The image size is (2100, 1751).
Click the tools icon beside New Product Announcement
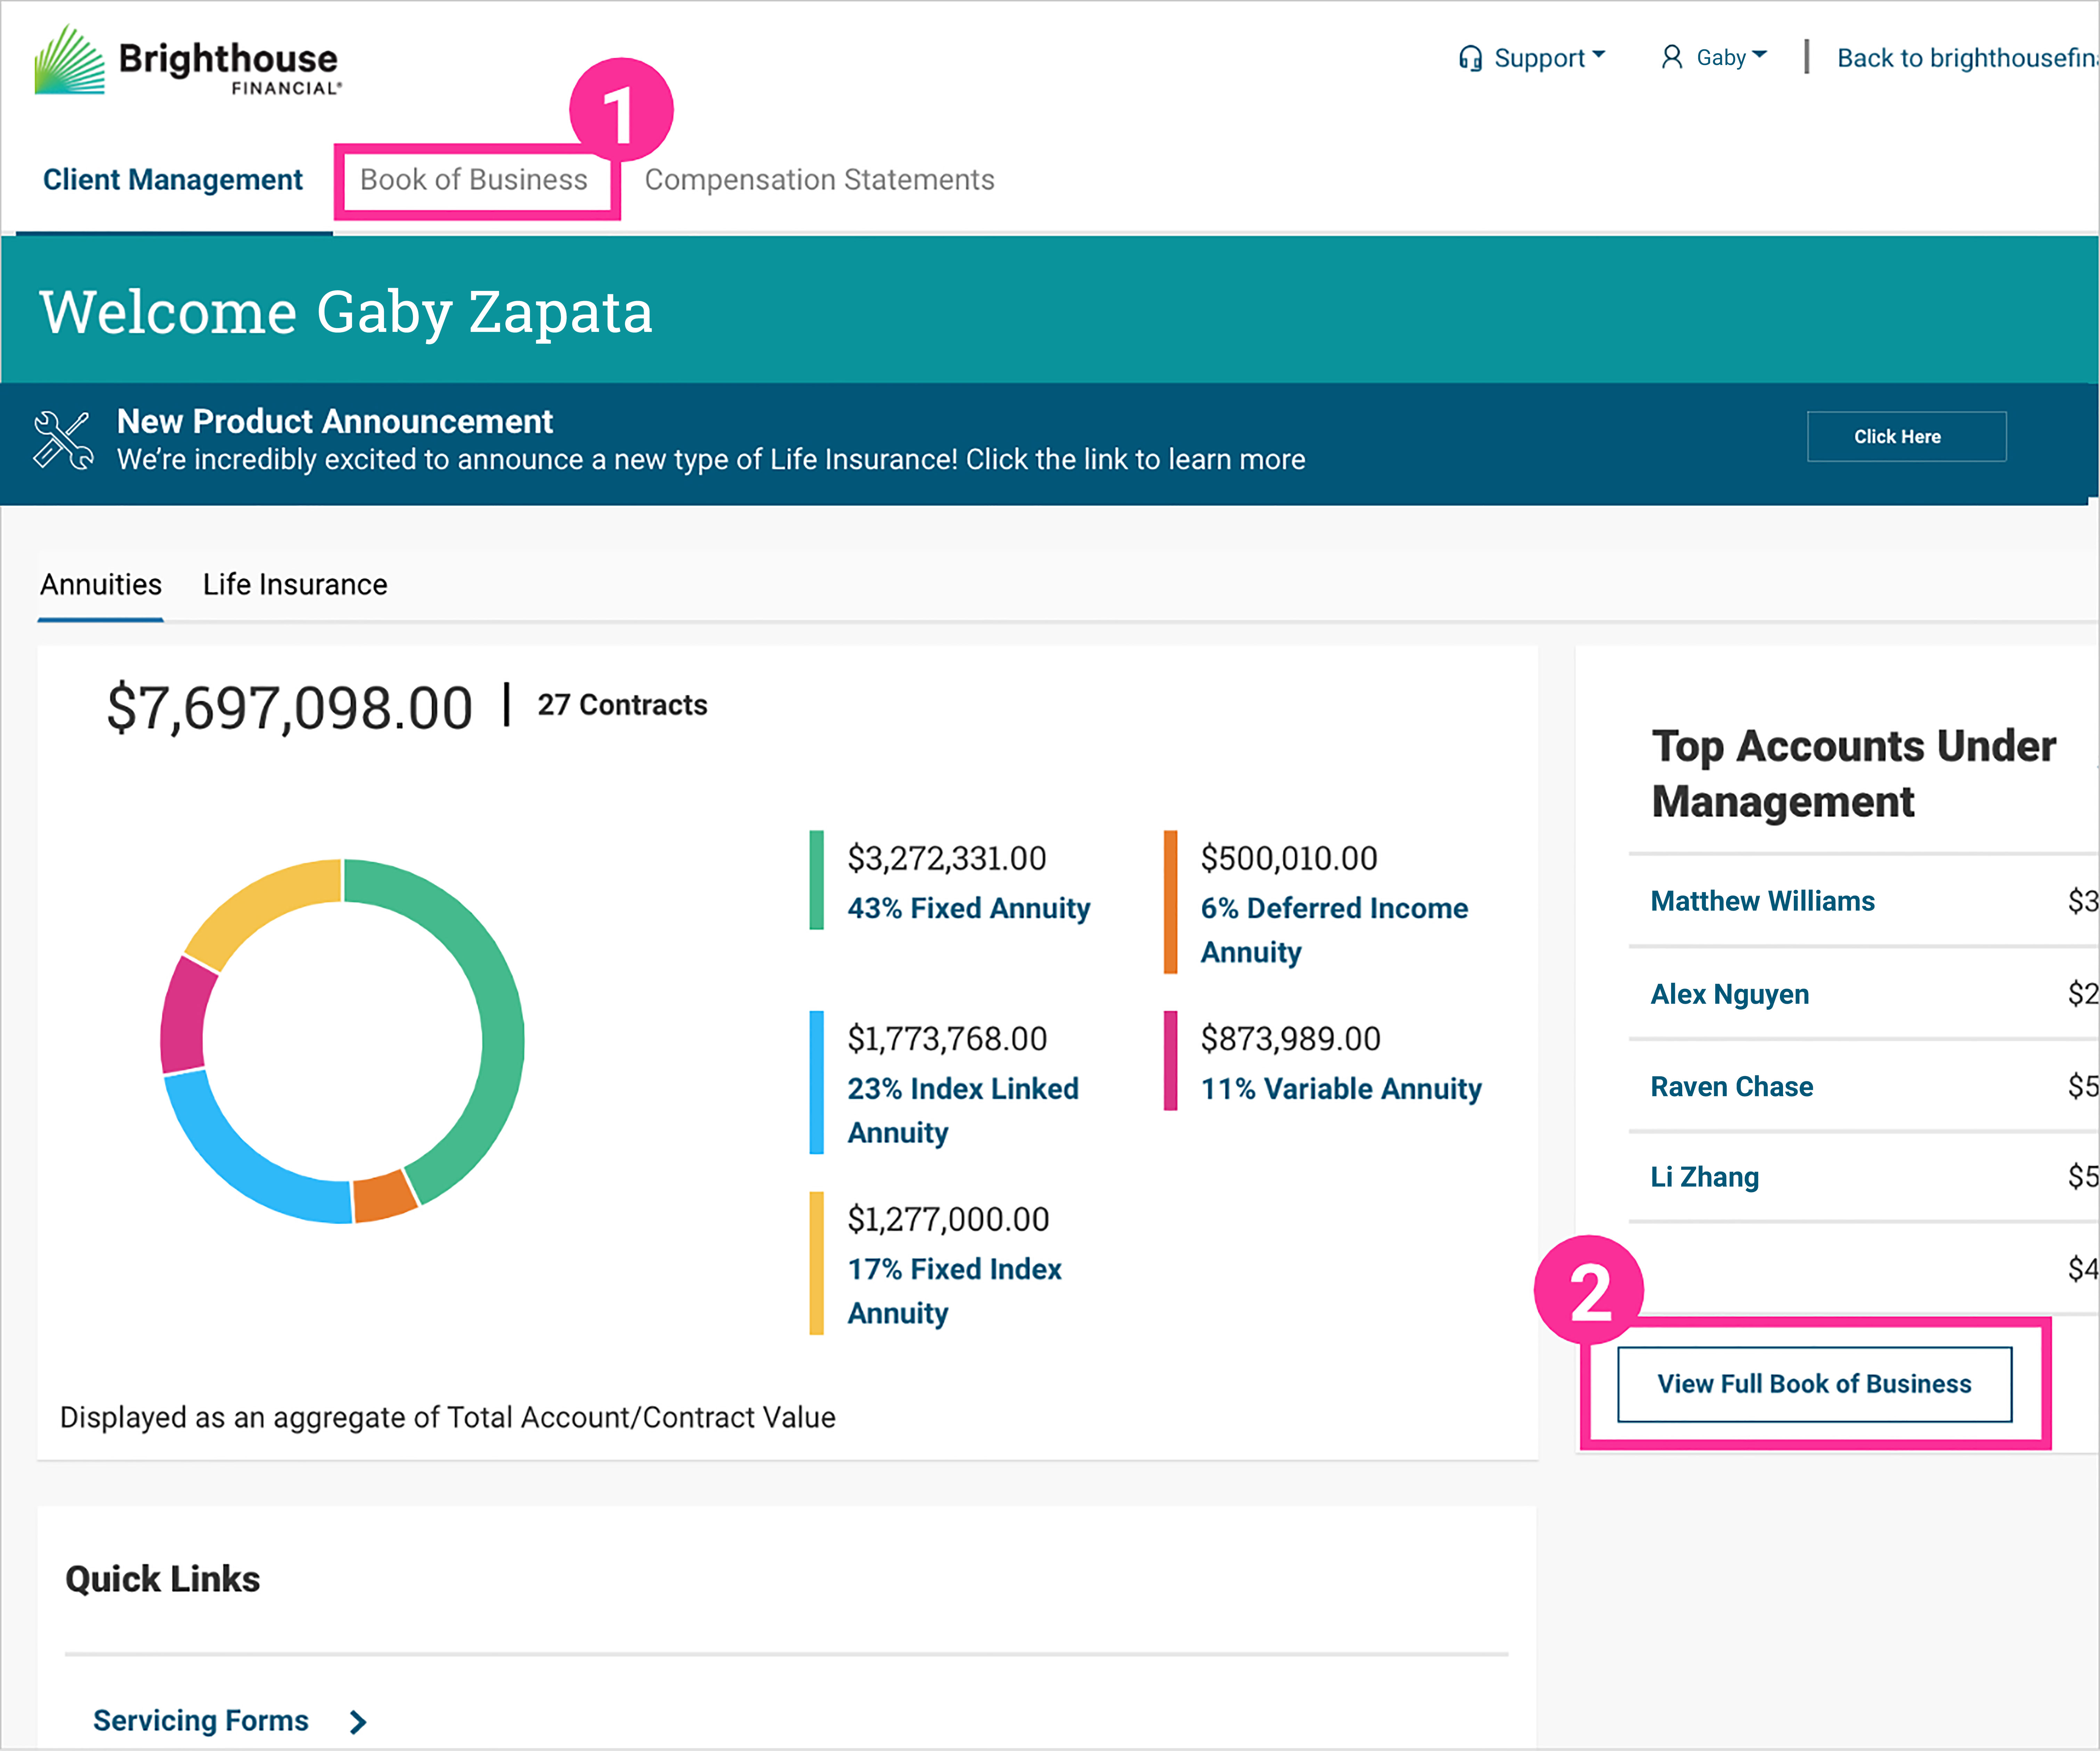coord(63,440)
